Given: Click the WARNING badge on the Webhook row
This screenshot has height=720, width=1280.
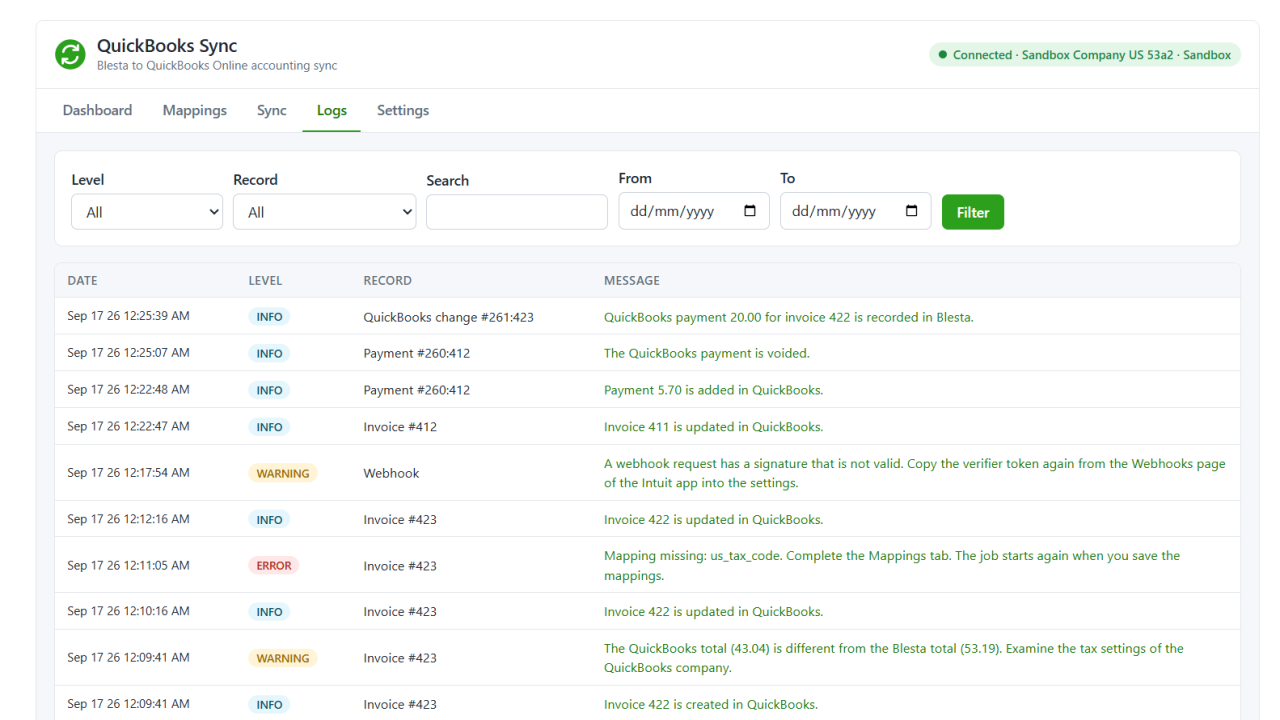Looking at the screenshot, I should coord(283,473).
